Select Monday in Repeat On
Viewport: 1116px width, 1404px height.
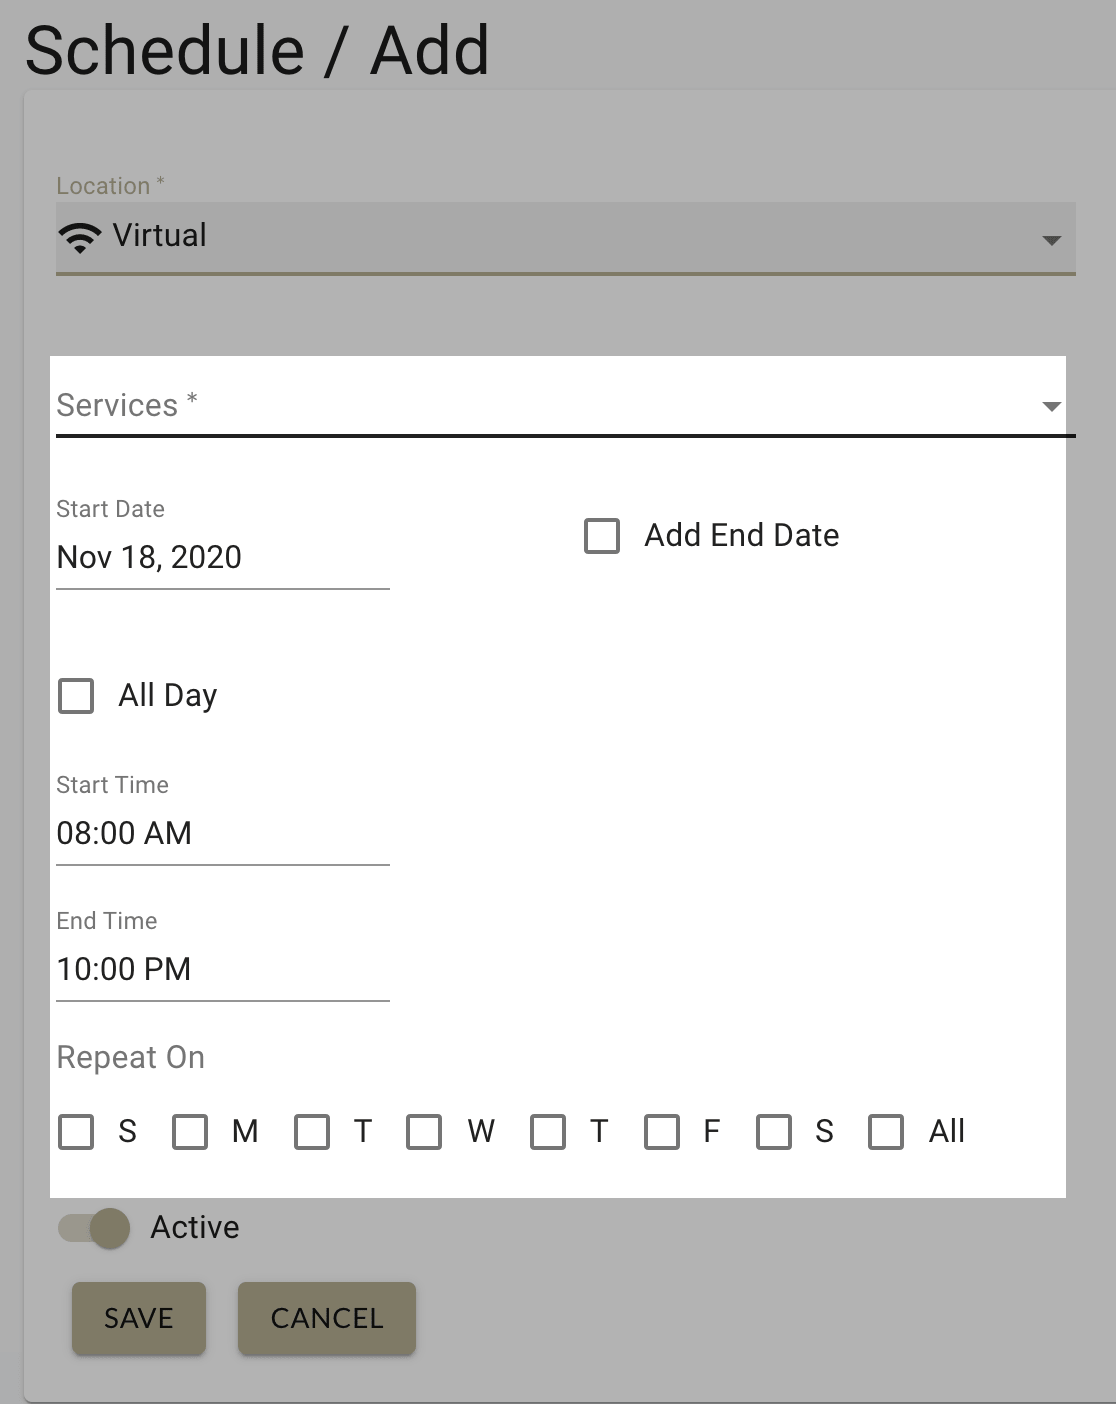coord(189,1131)
